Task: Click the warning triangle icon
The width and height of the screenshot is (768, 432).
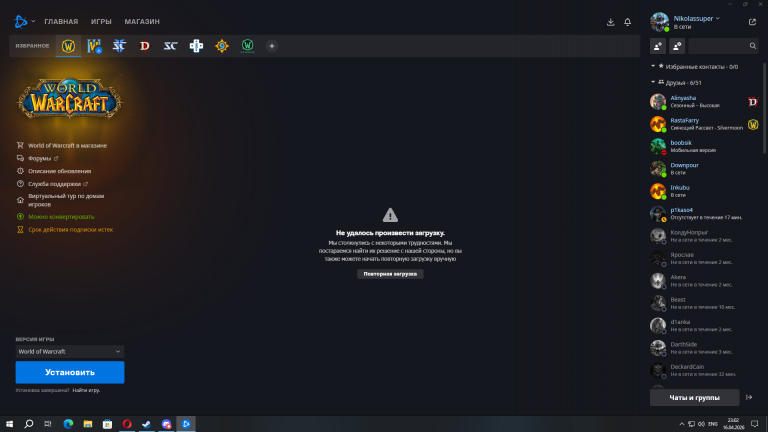Action: coord(390,215)
